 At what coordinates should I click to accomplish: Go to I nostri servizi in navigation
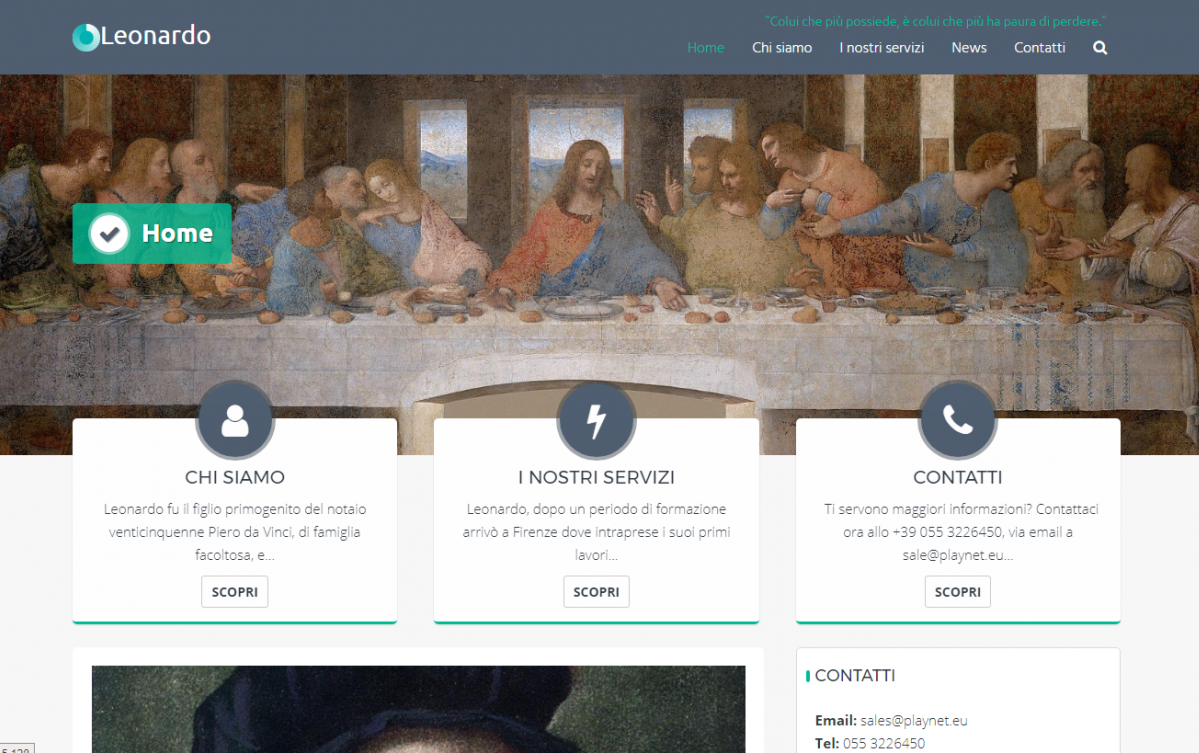tap(882, 47)
